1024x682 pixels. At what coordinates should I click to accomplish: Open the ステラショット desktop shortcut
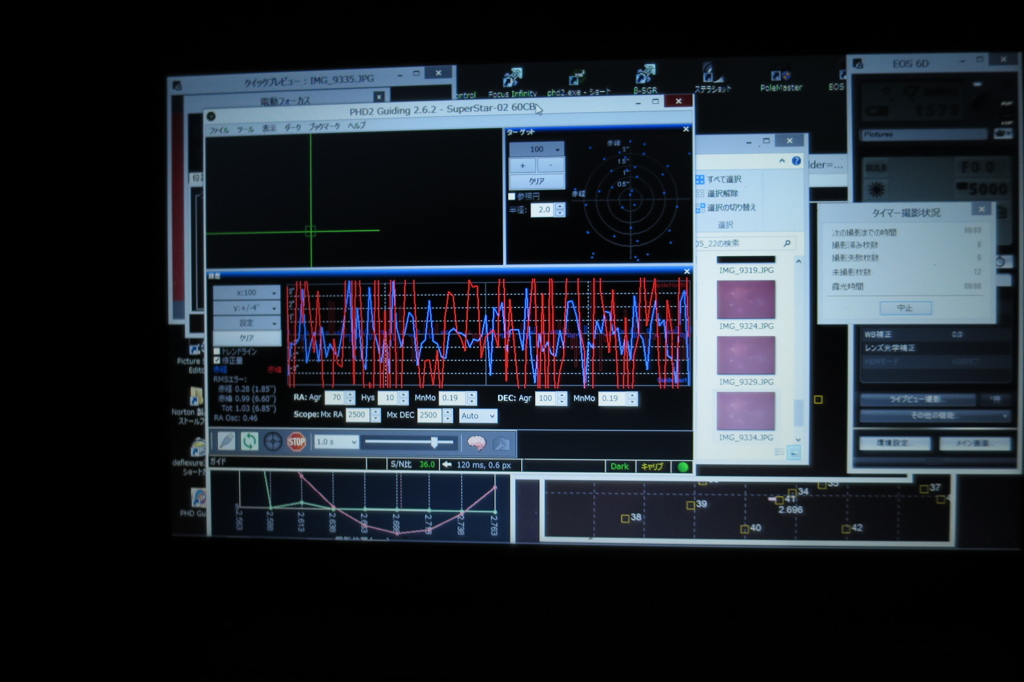pyautogui.click(x=711, y=78)
